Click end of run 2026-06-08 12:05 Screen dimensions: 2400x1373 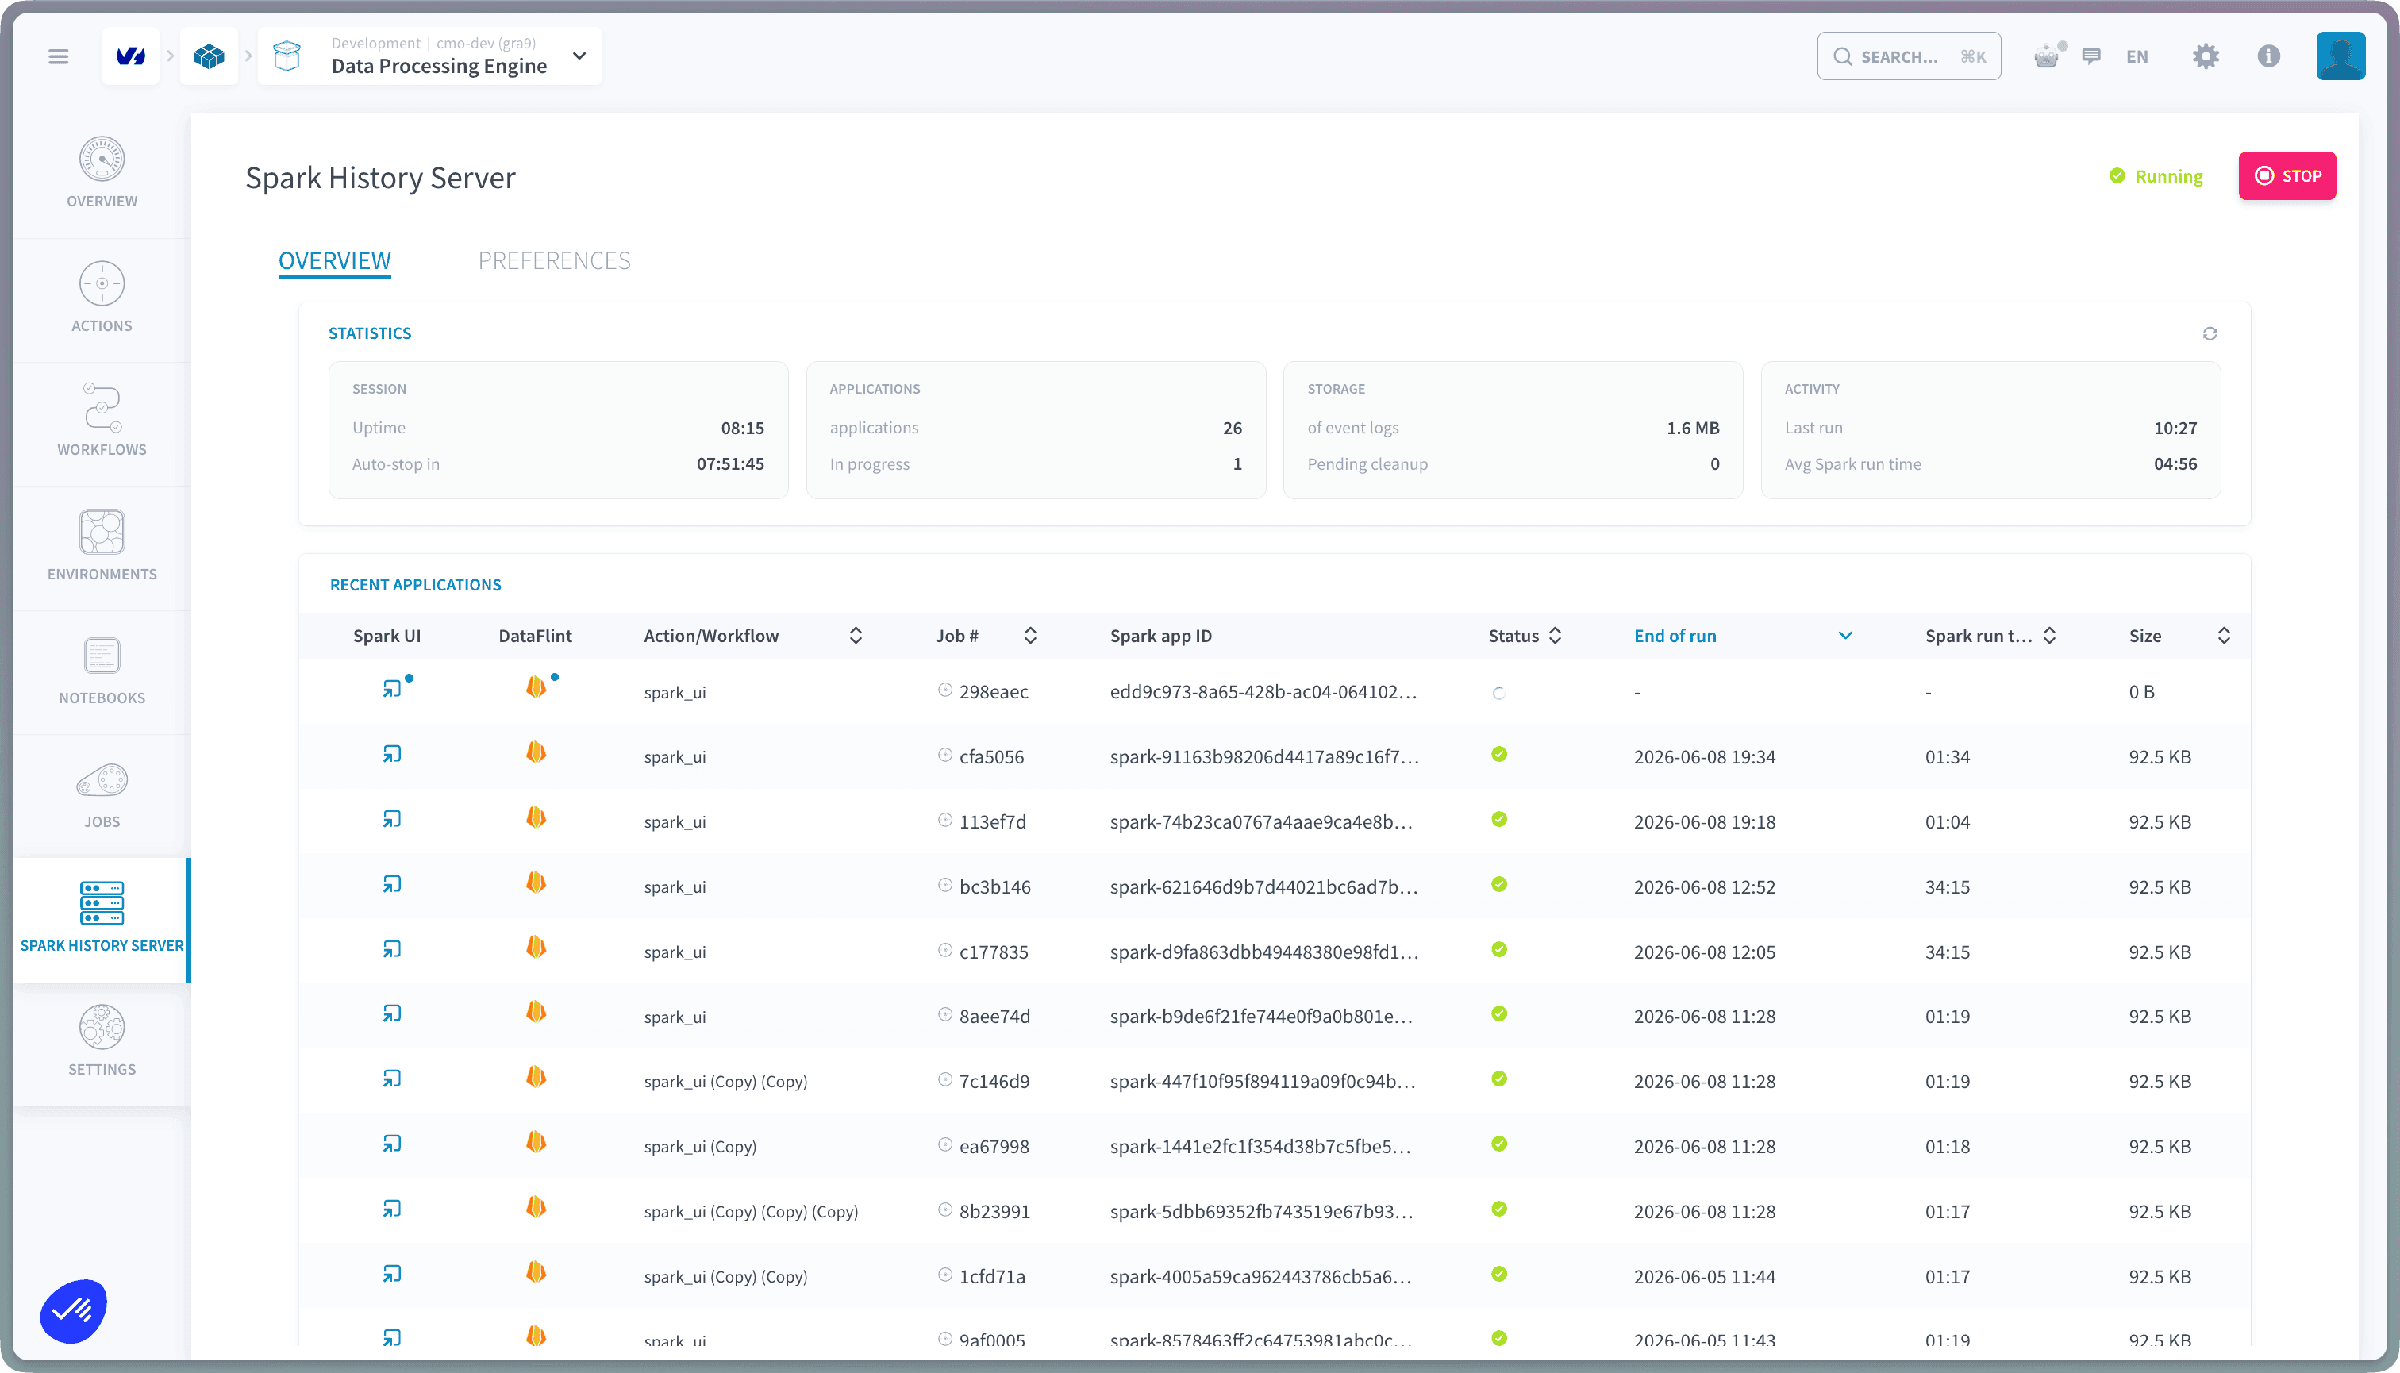point(1704,952)
